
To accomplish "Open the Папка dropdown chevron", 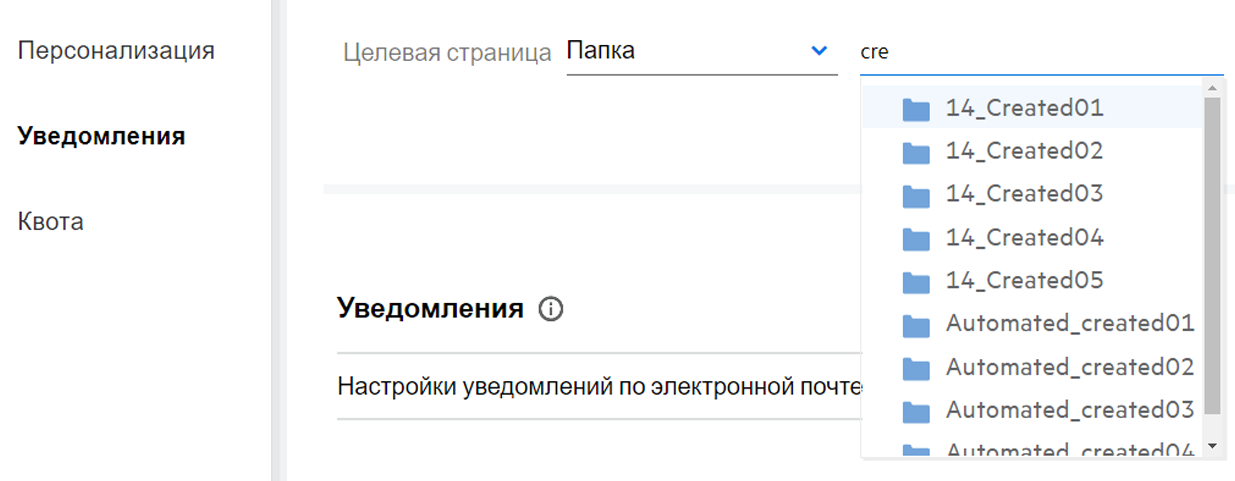I will coord(819,51).
